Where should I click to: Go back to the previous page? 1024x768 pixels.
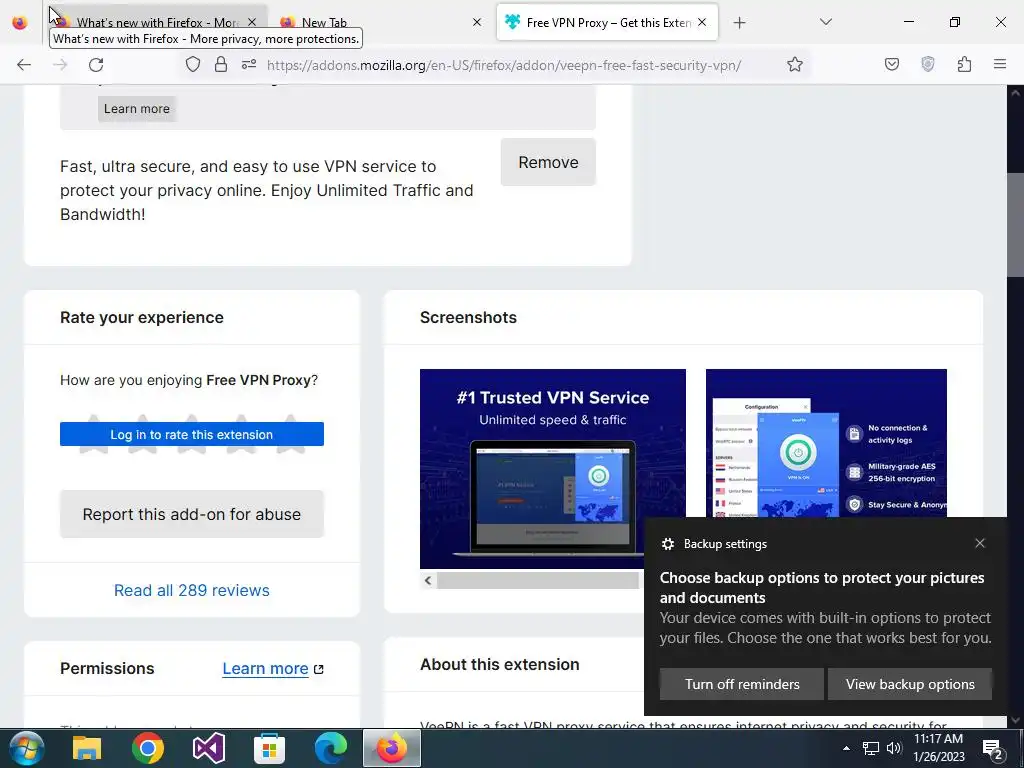(24, 65)
